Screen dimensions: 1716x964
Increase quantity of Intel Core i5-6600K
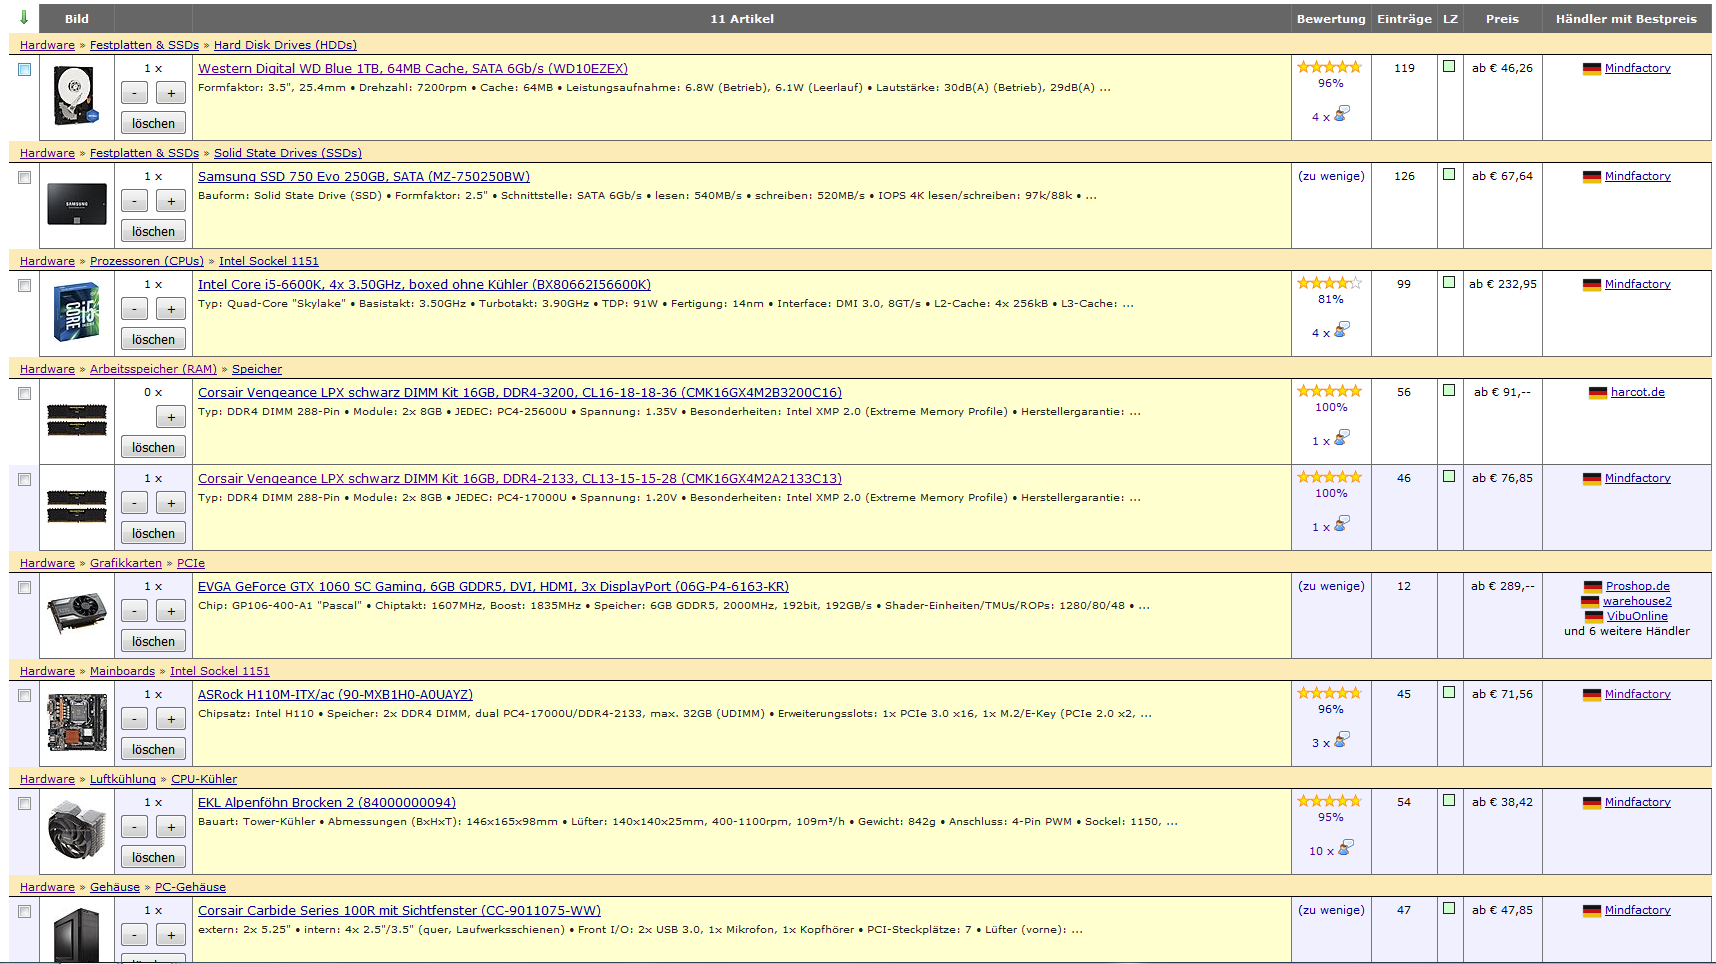point(171,309)
